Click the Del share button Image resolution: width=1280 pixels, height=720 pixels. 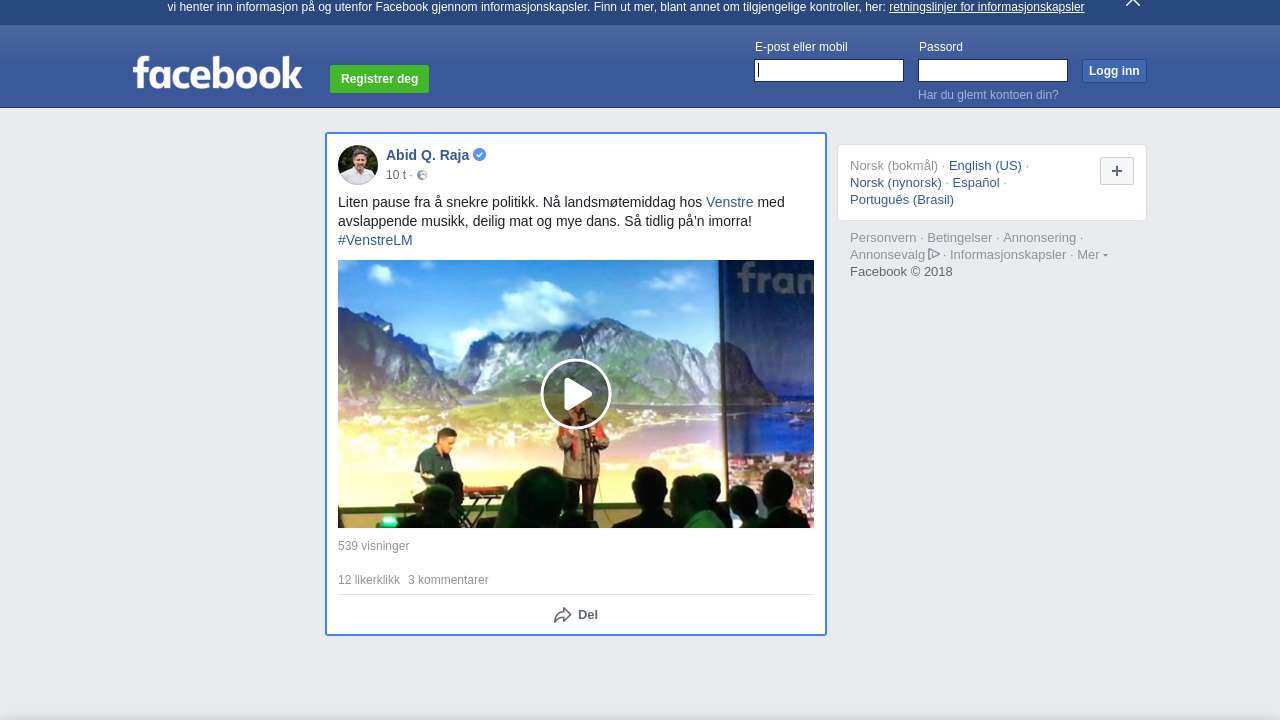click(x=576, y=615)
